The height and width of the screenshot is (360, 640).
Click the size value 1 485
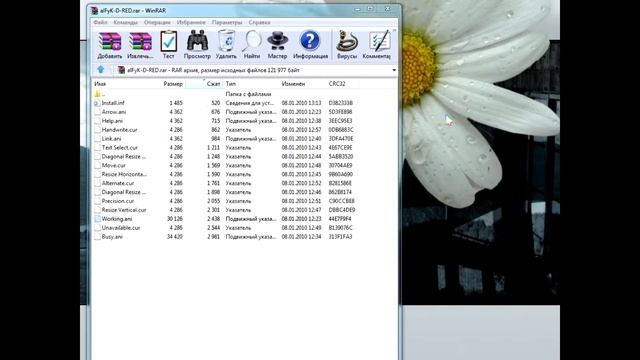176,103
